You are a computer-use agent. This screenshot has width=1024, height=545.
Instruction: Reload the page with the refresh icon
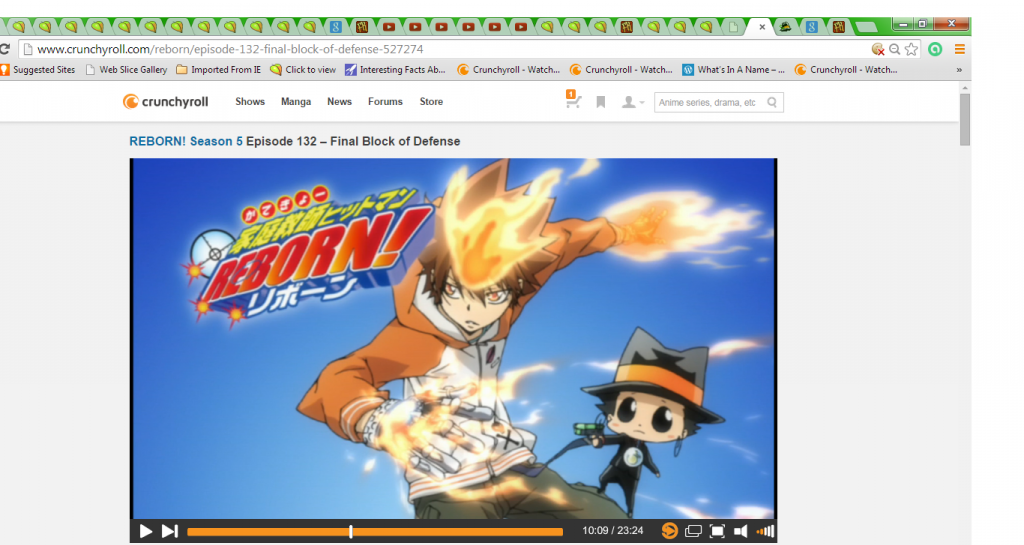pos(5,49)
